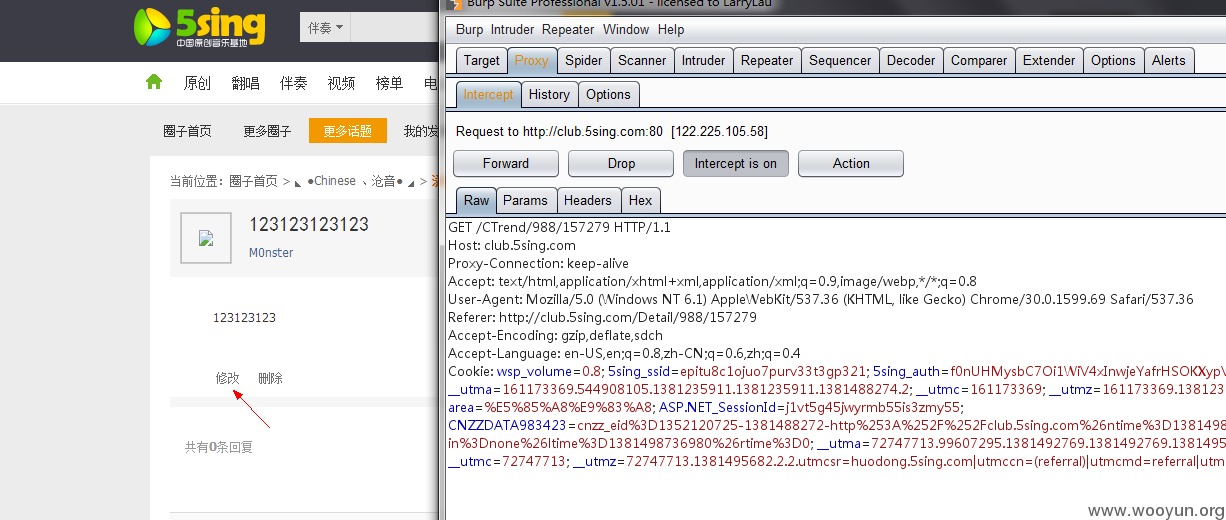Click the 5sing search input field
The height and width of the screenshot is (520, 1226).
click(394, 28)
